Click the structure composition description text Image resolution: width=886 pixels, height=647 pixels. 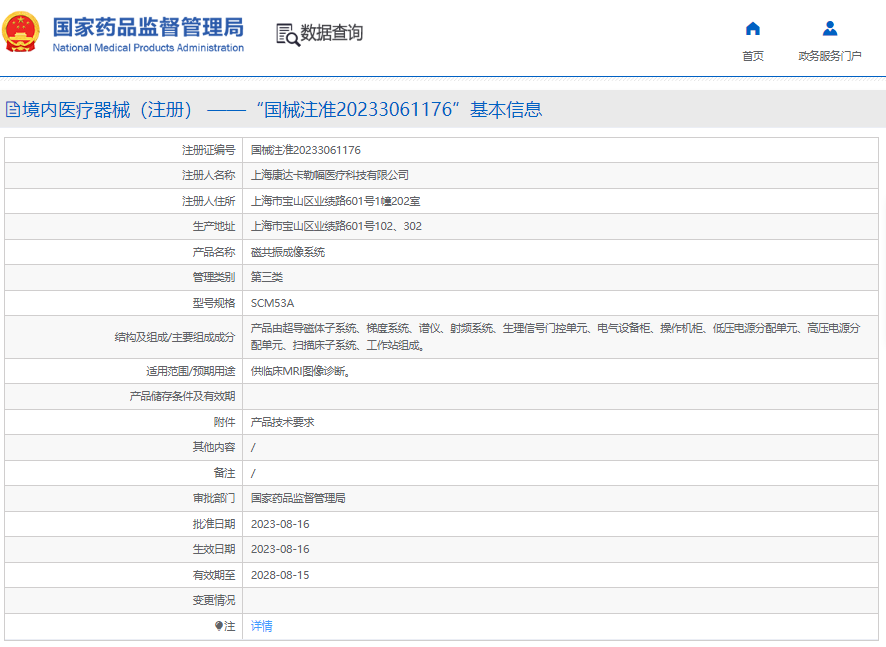[x=556, y=336]
